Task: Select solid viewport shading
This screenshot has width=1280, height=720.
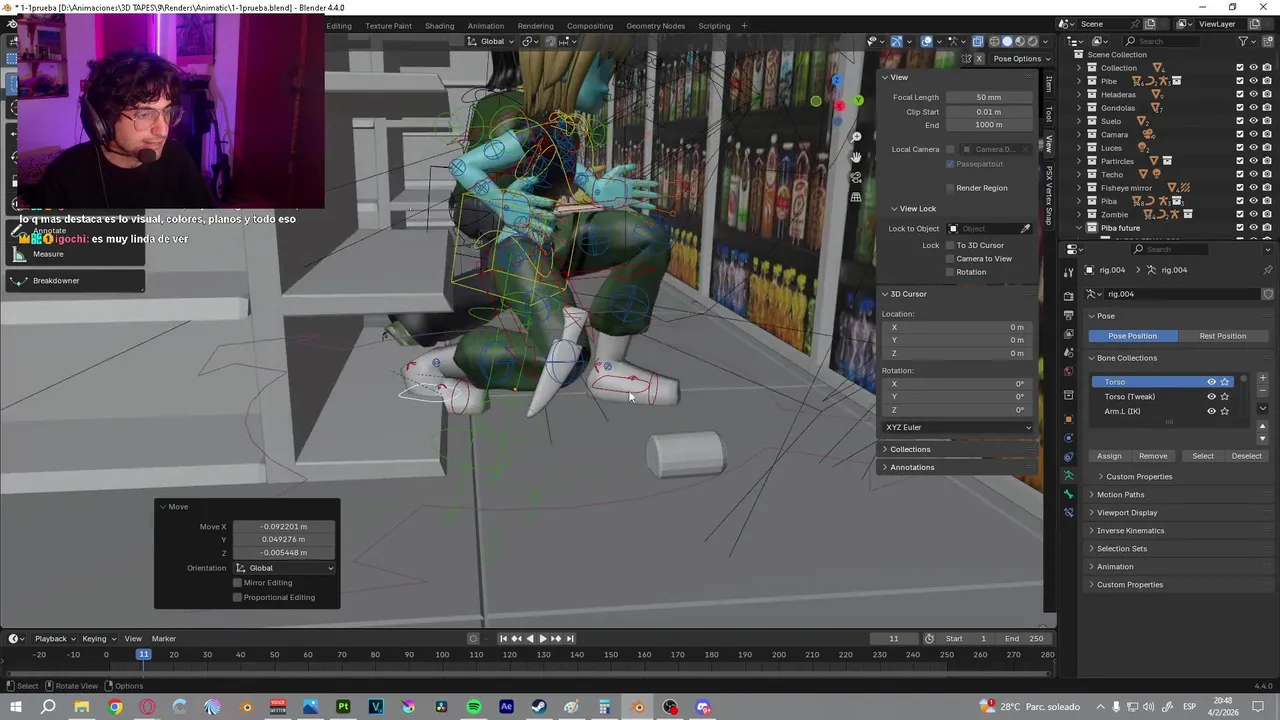Action: (1007, 41)
